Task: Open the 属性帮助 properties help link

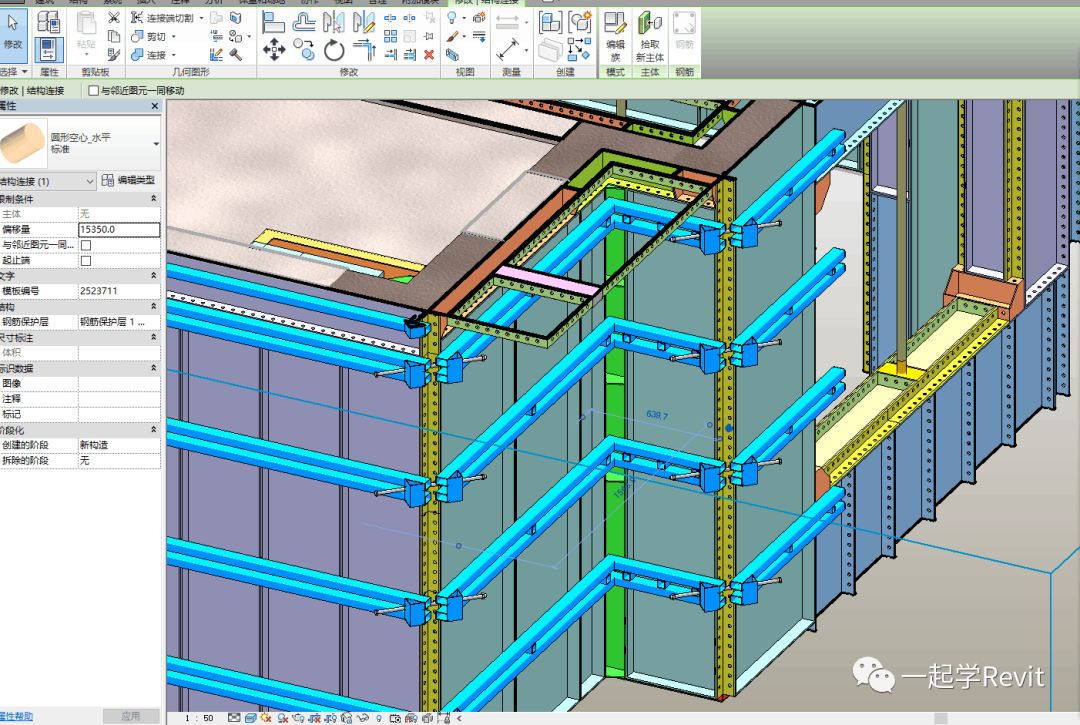Action: click(x=17, y=717)
